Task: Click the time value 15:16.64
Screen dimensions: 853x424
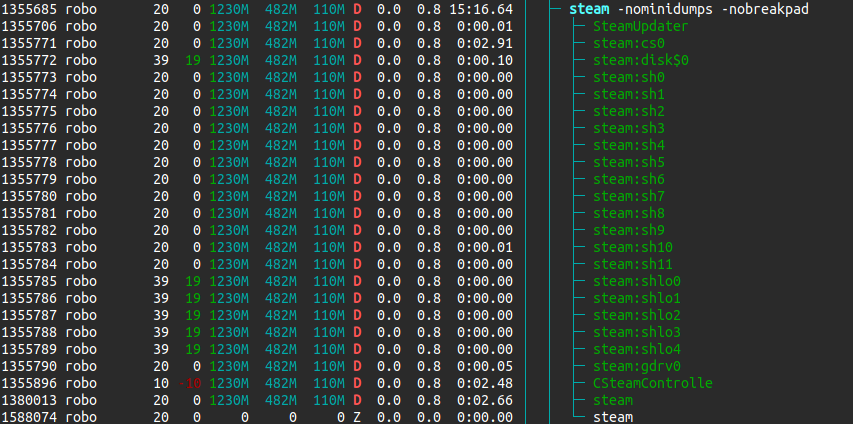Action: click(481, 9)
